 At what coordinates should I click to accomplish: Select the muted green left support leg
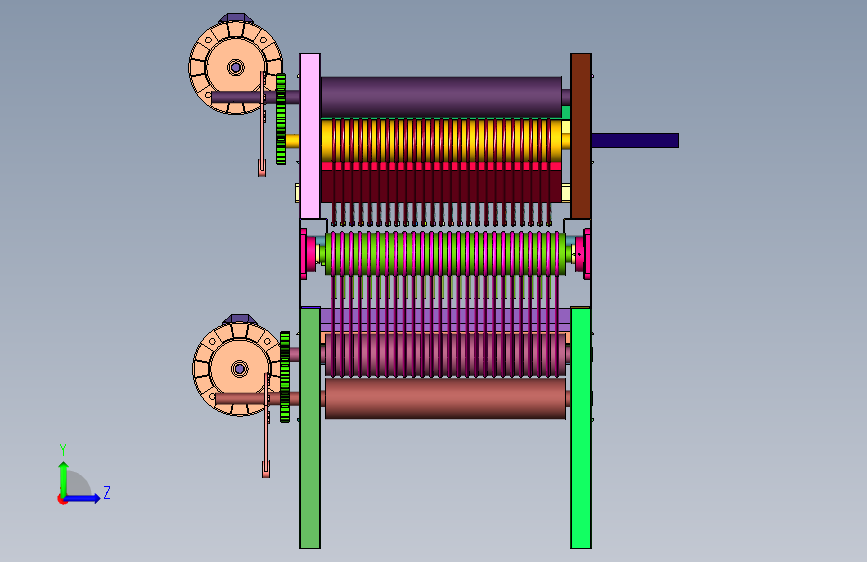310,428
